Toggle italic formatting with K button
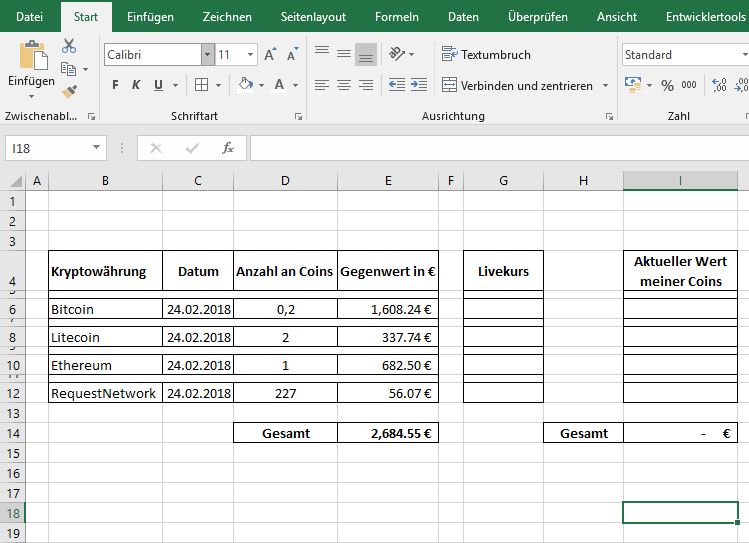749x543 pixels. point(137,85)
